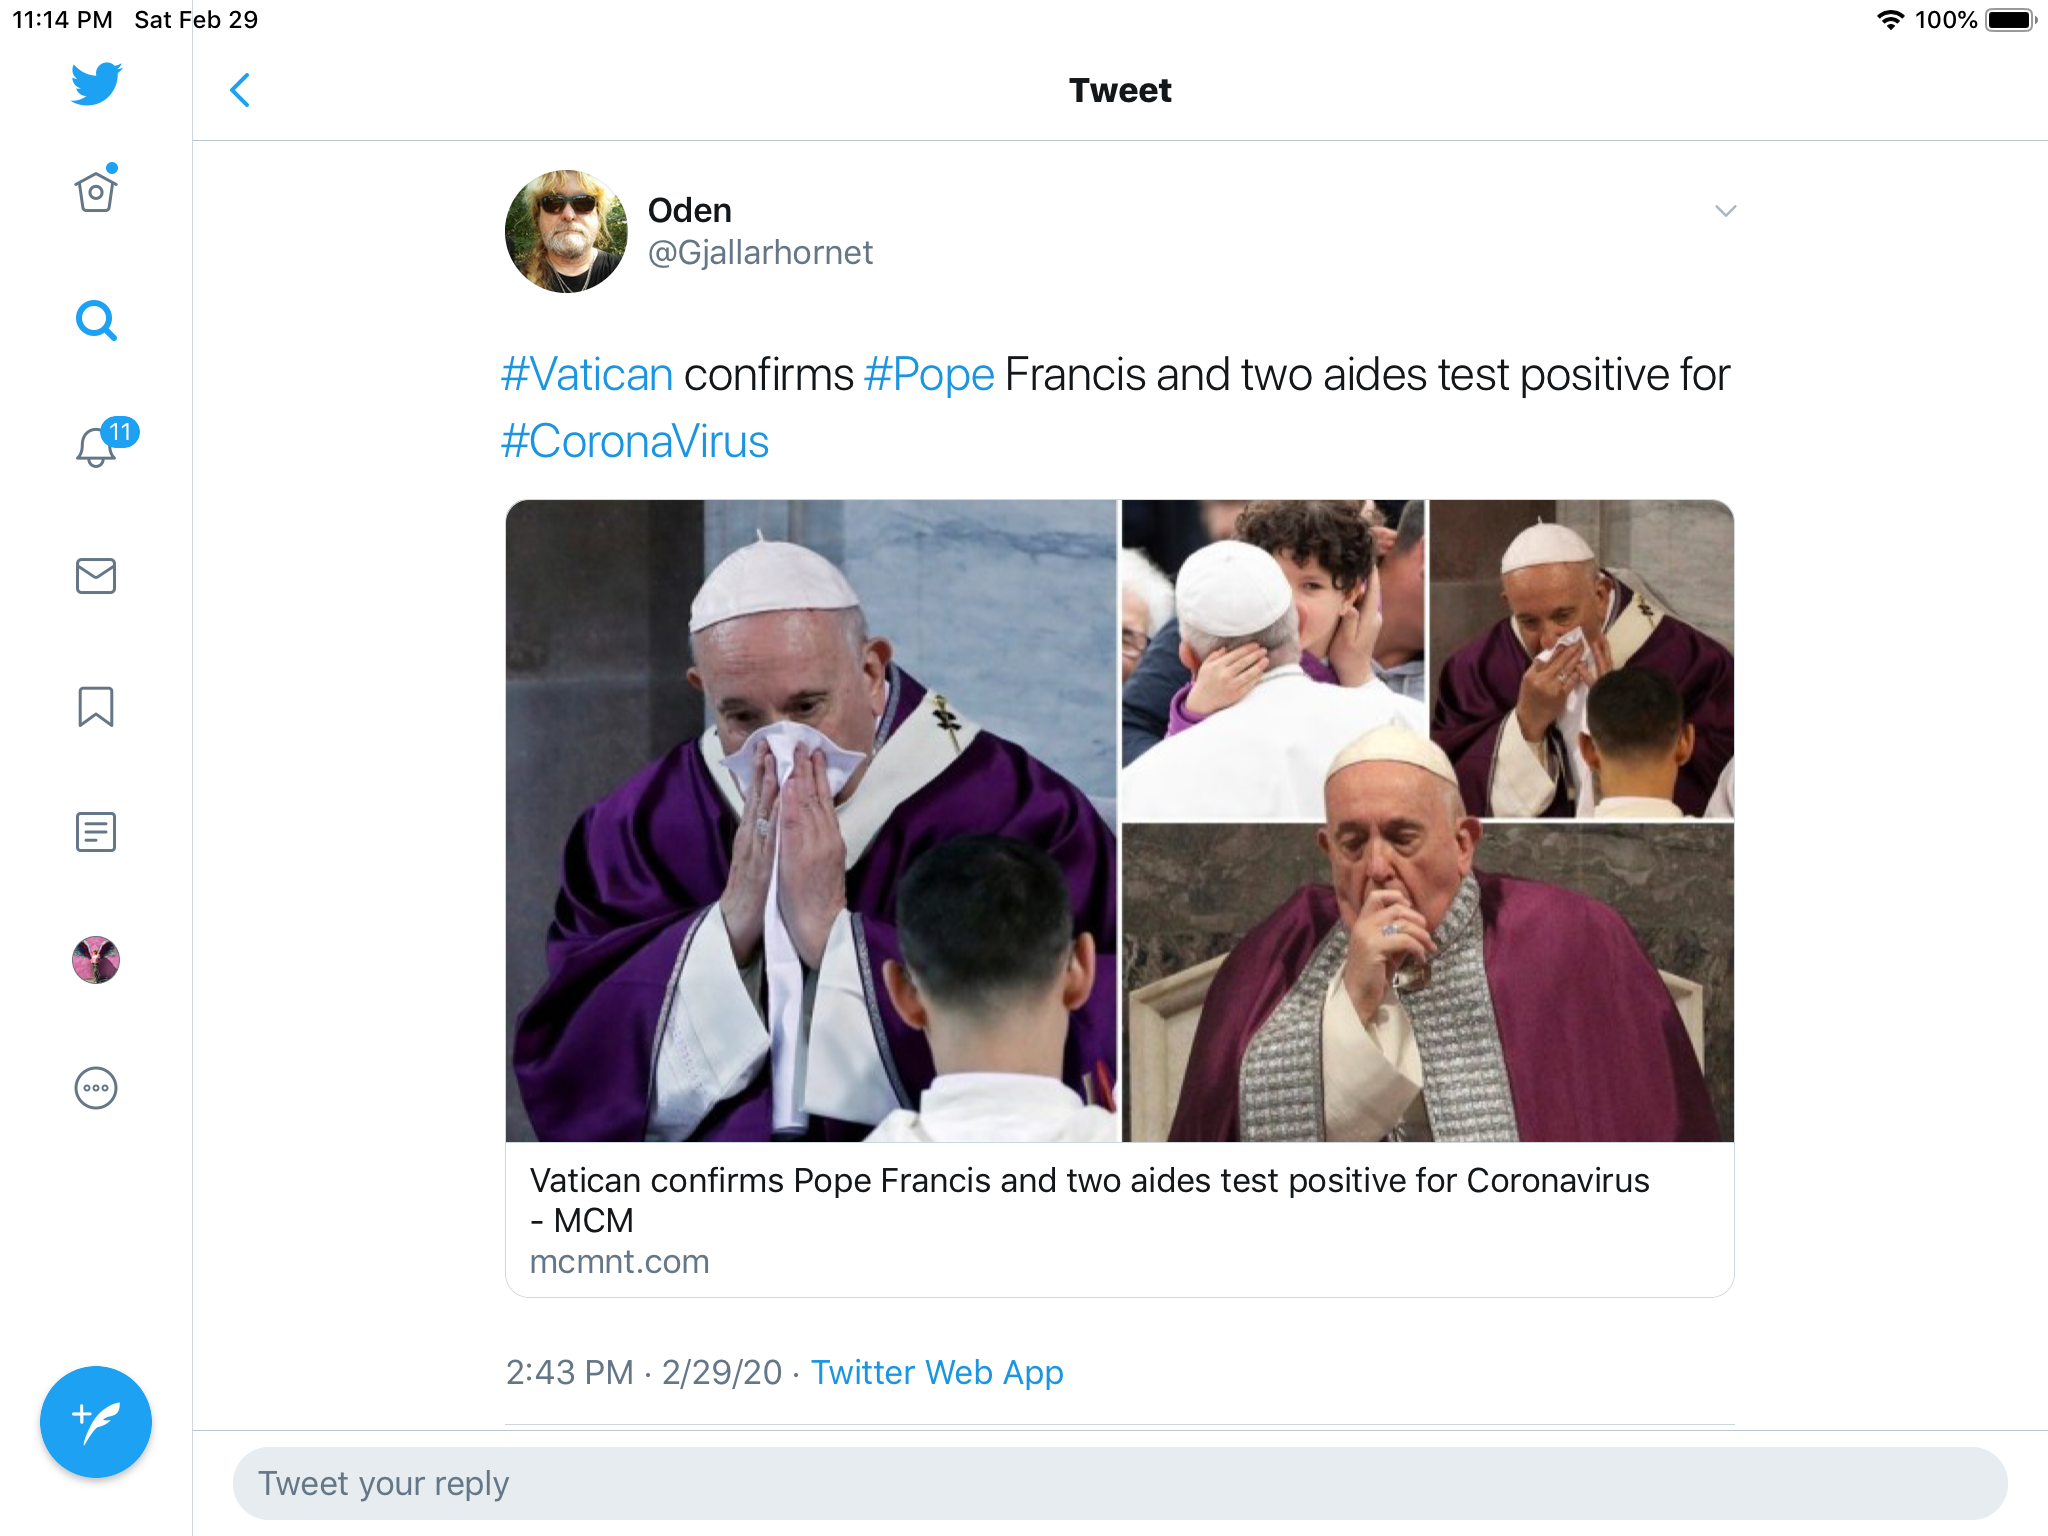Open the Bookmarks icon
This screenshot has height=1536, width=2048.
tap(96, 706)
